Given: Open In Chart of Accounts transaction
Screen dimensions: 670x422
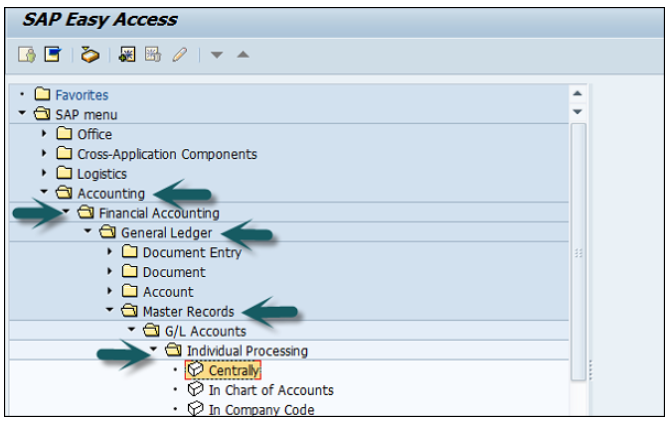Looking at the screenshot, I should tap(270, 390).
